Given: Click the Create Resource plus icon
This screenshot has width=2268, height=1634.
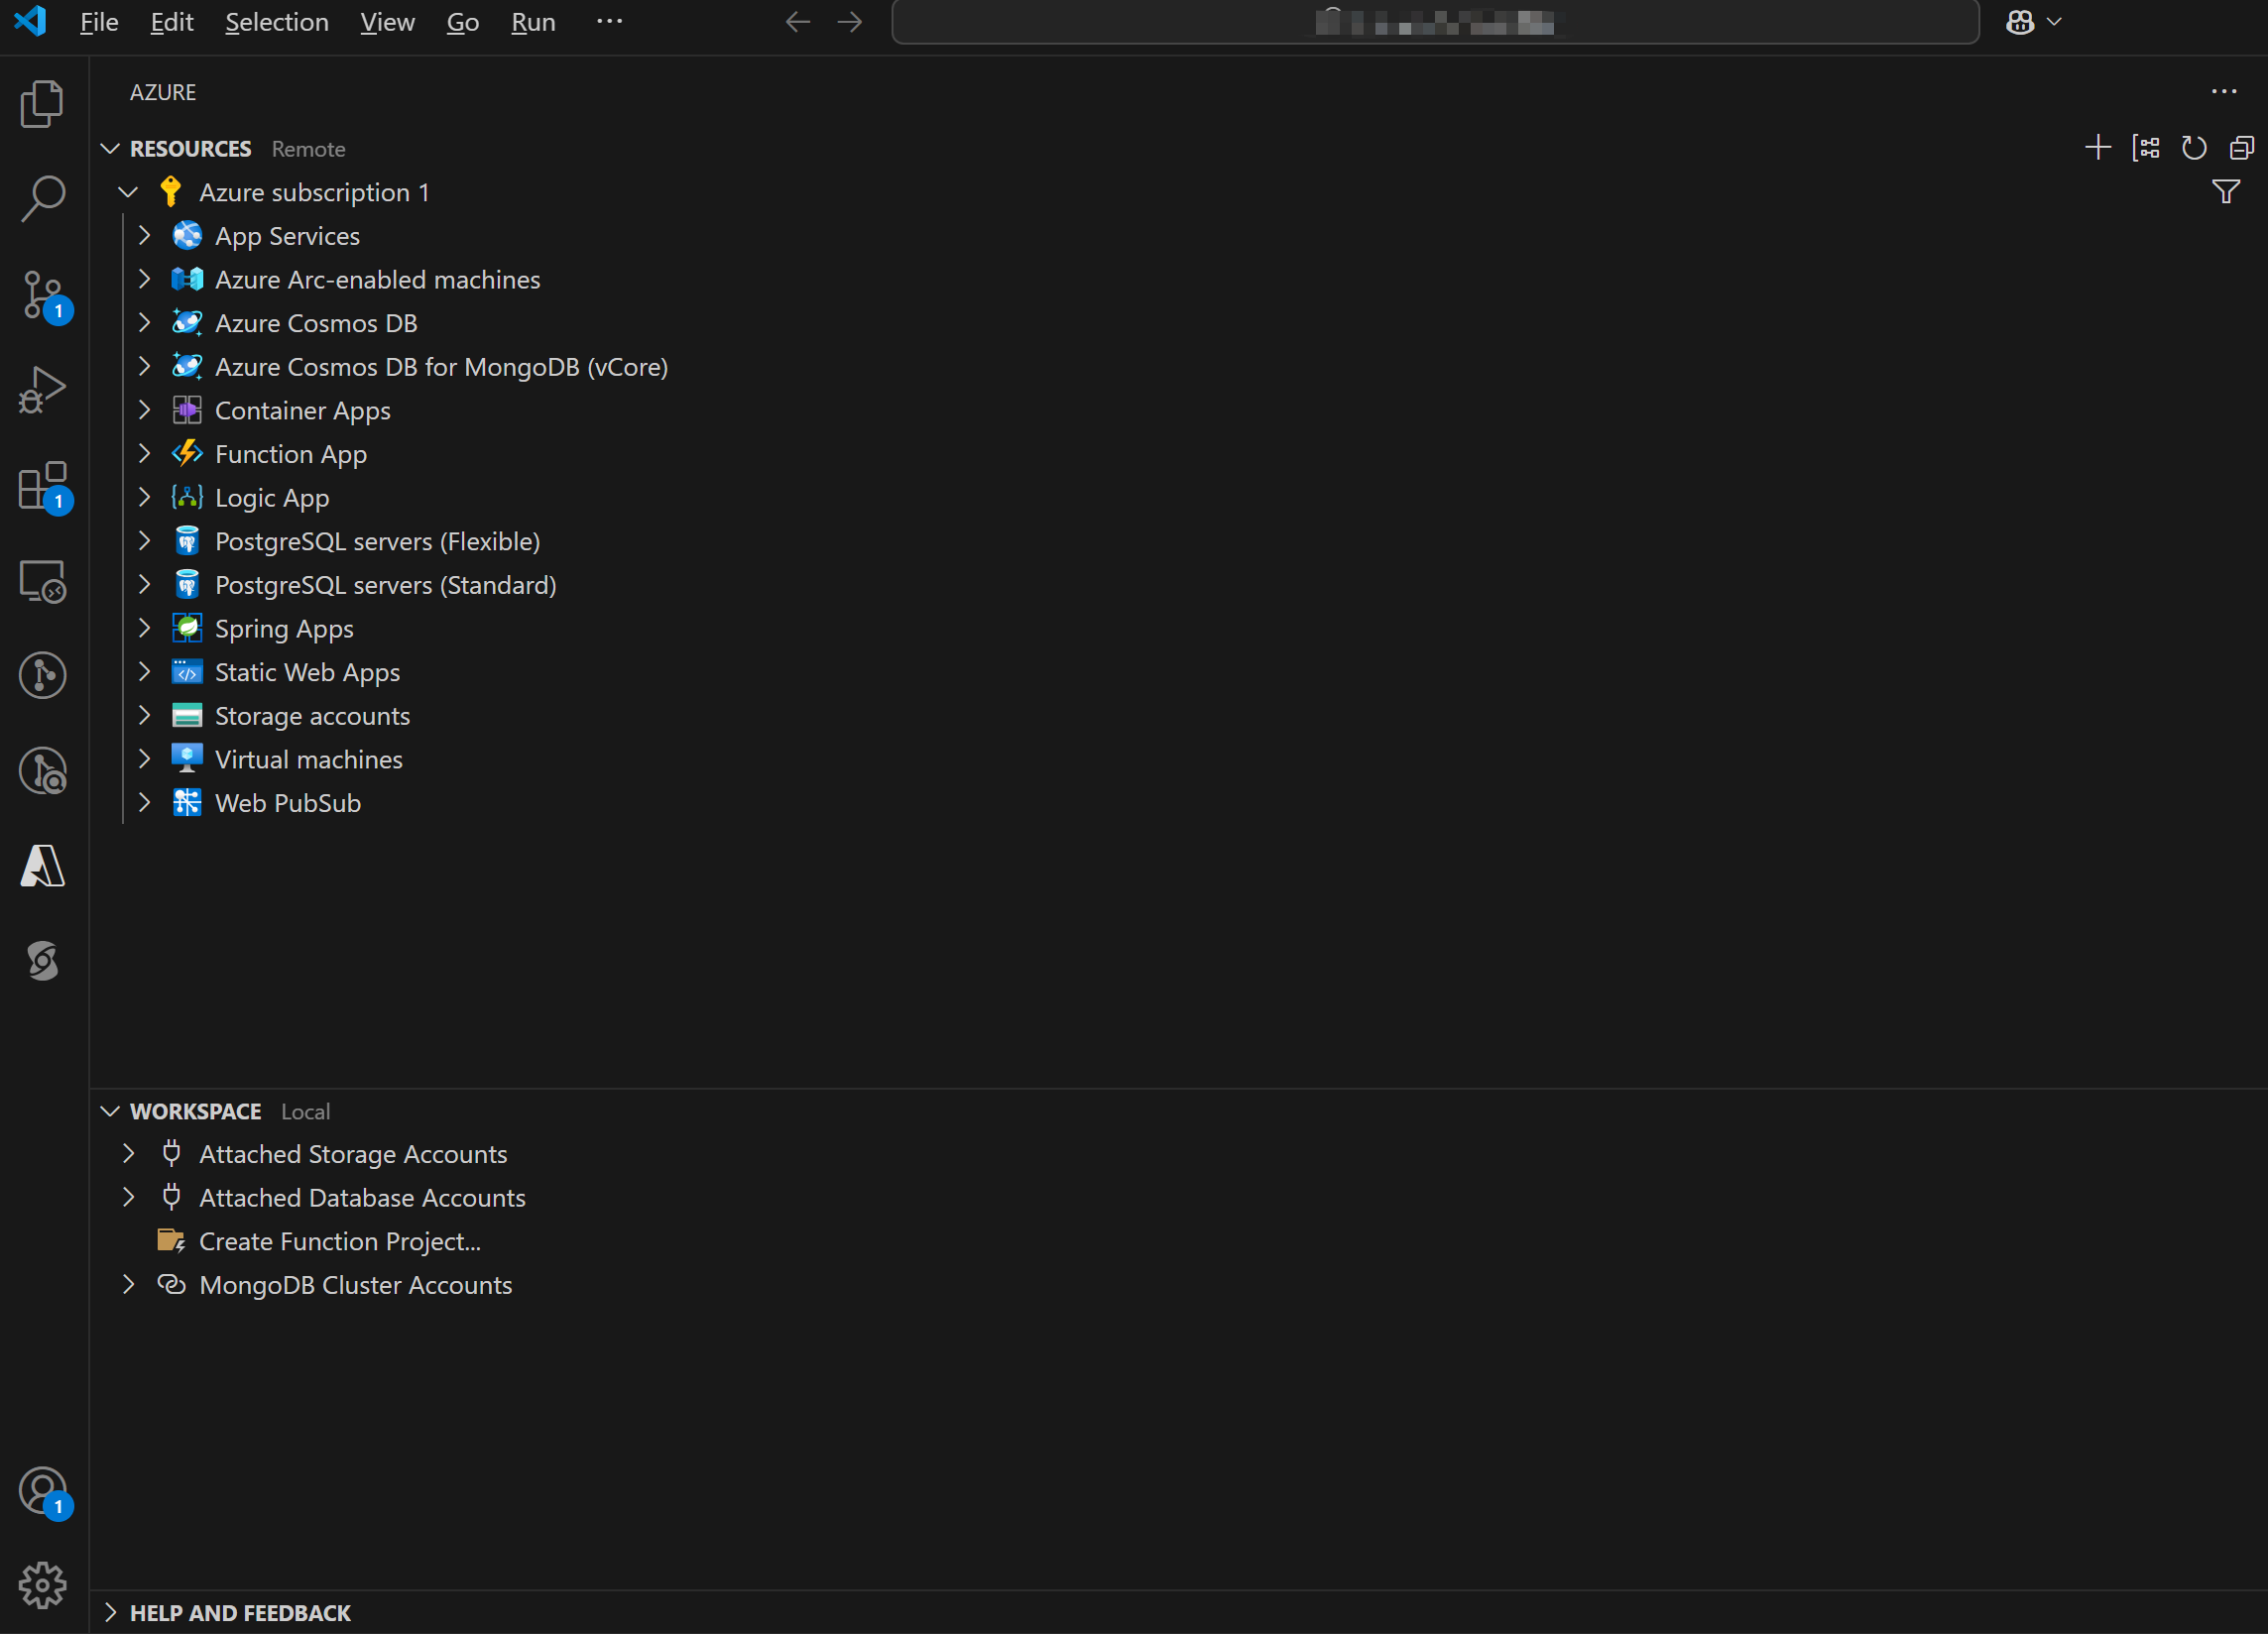Looking at the screenshot, I should coord(2098,148).
